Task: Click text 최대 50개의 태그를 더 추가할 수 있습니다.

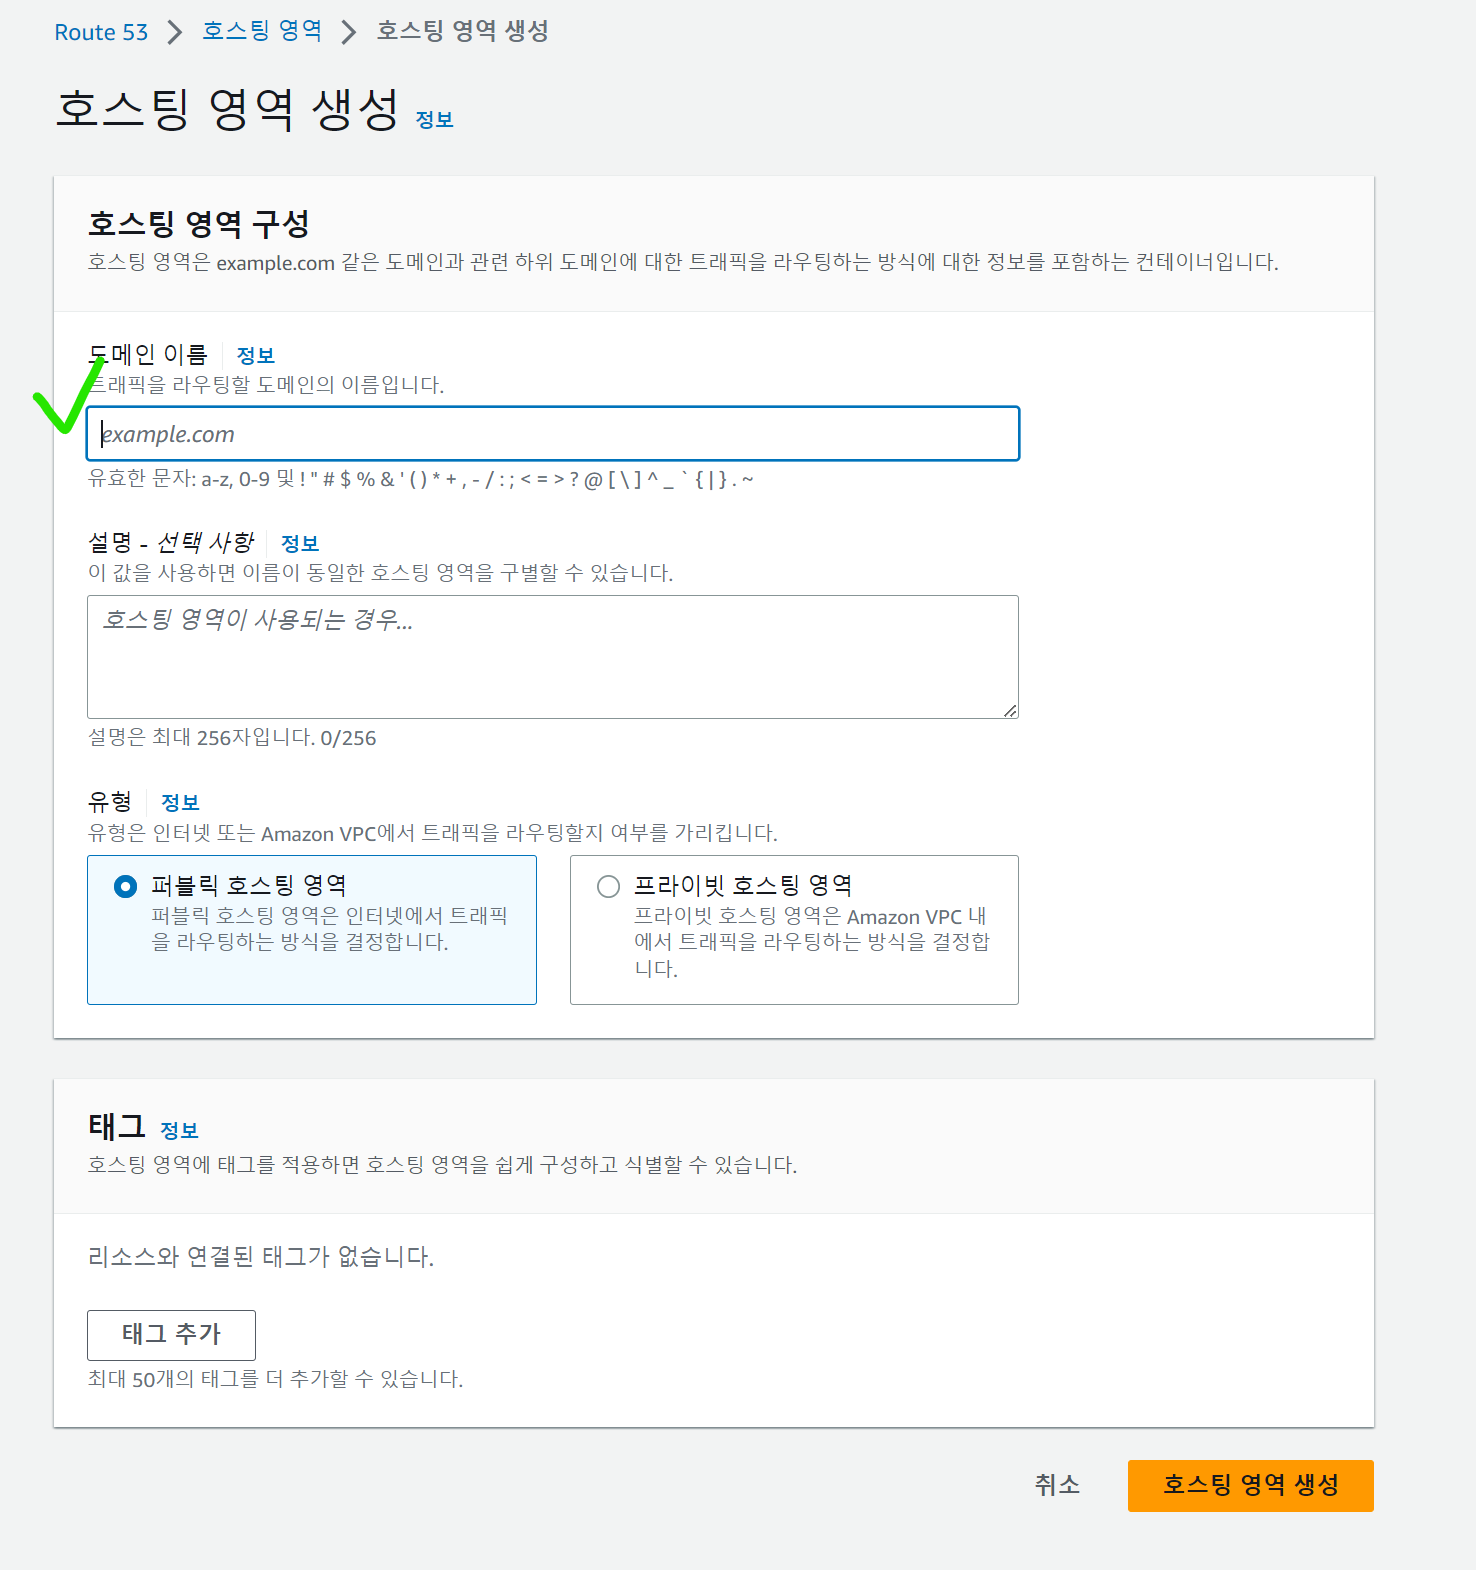Action: [x=275, y=1379]
